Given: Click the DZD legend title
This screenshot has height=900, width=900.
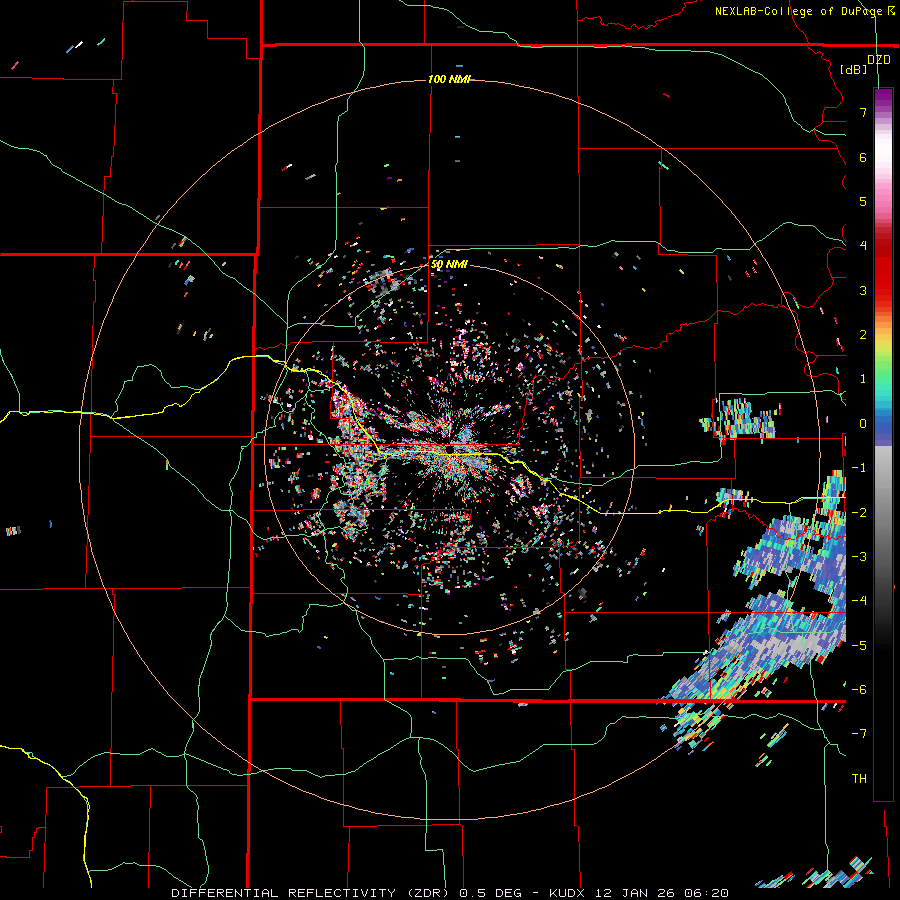Looking at the screenshot, I should [879, 60].
